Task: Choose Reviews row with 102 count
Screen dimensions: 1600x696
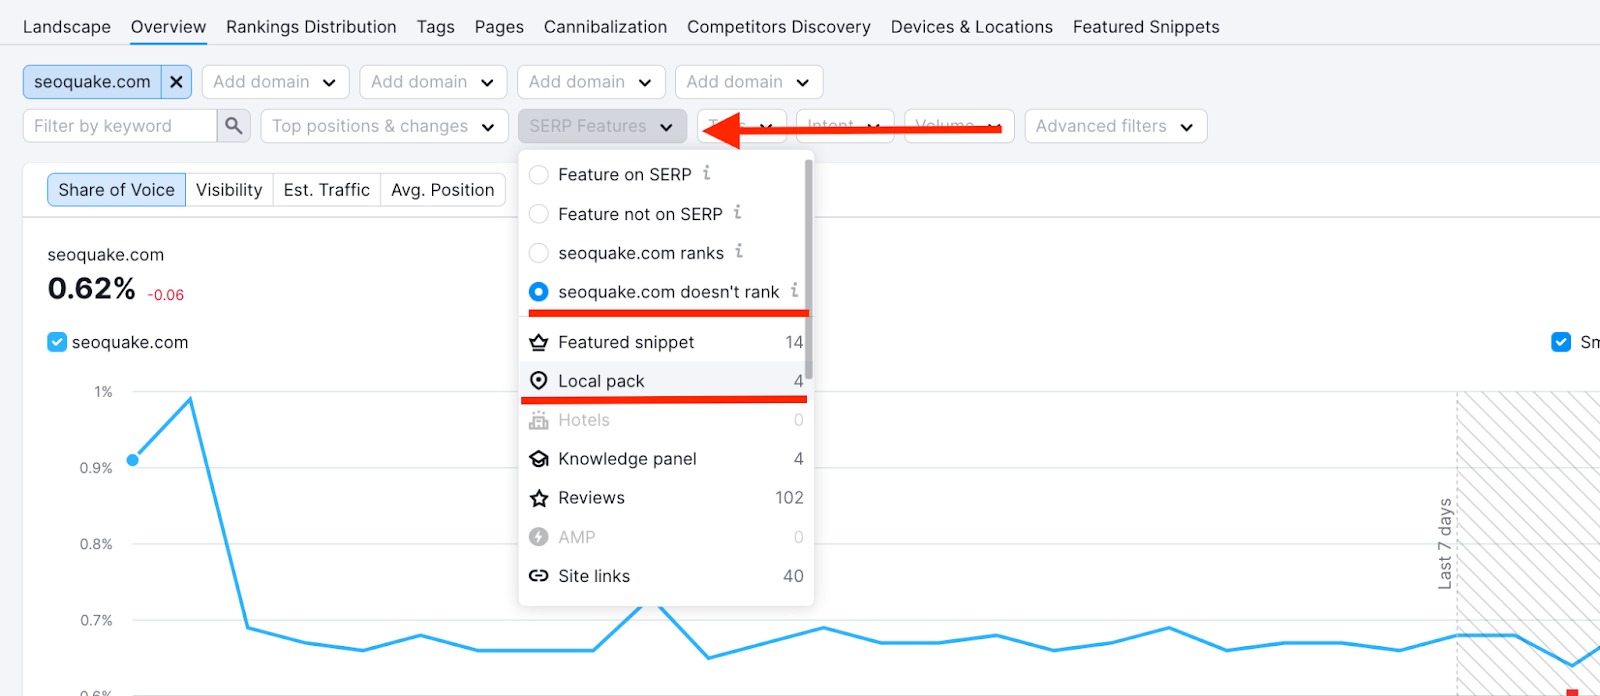Action: [666, 498]
